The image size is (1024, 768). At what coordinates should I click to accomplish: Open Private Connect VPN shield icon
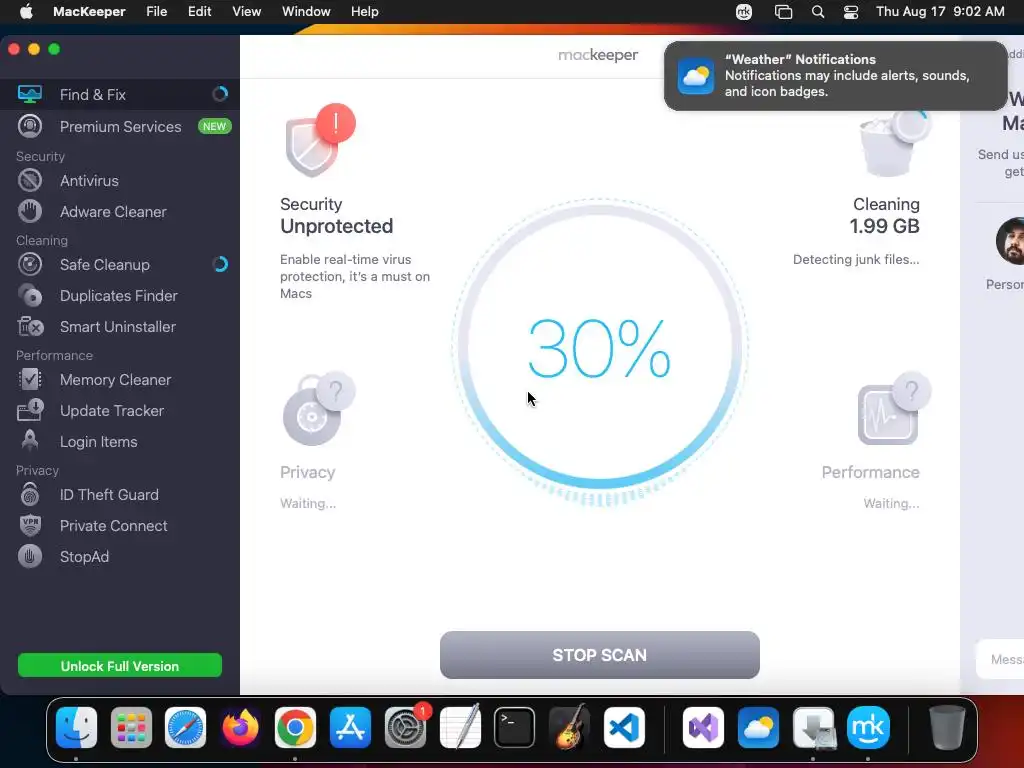pyautogui.click(x=30, y=526)
